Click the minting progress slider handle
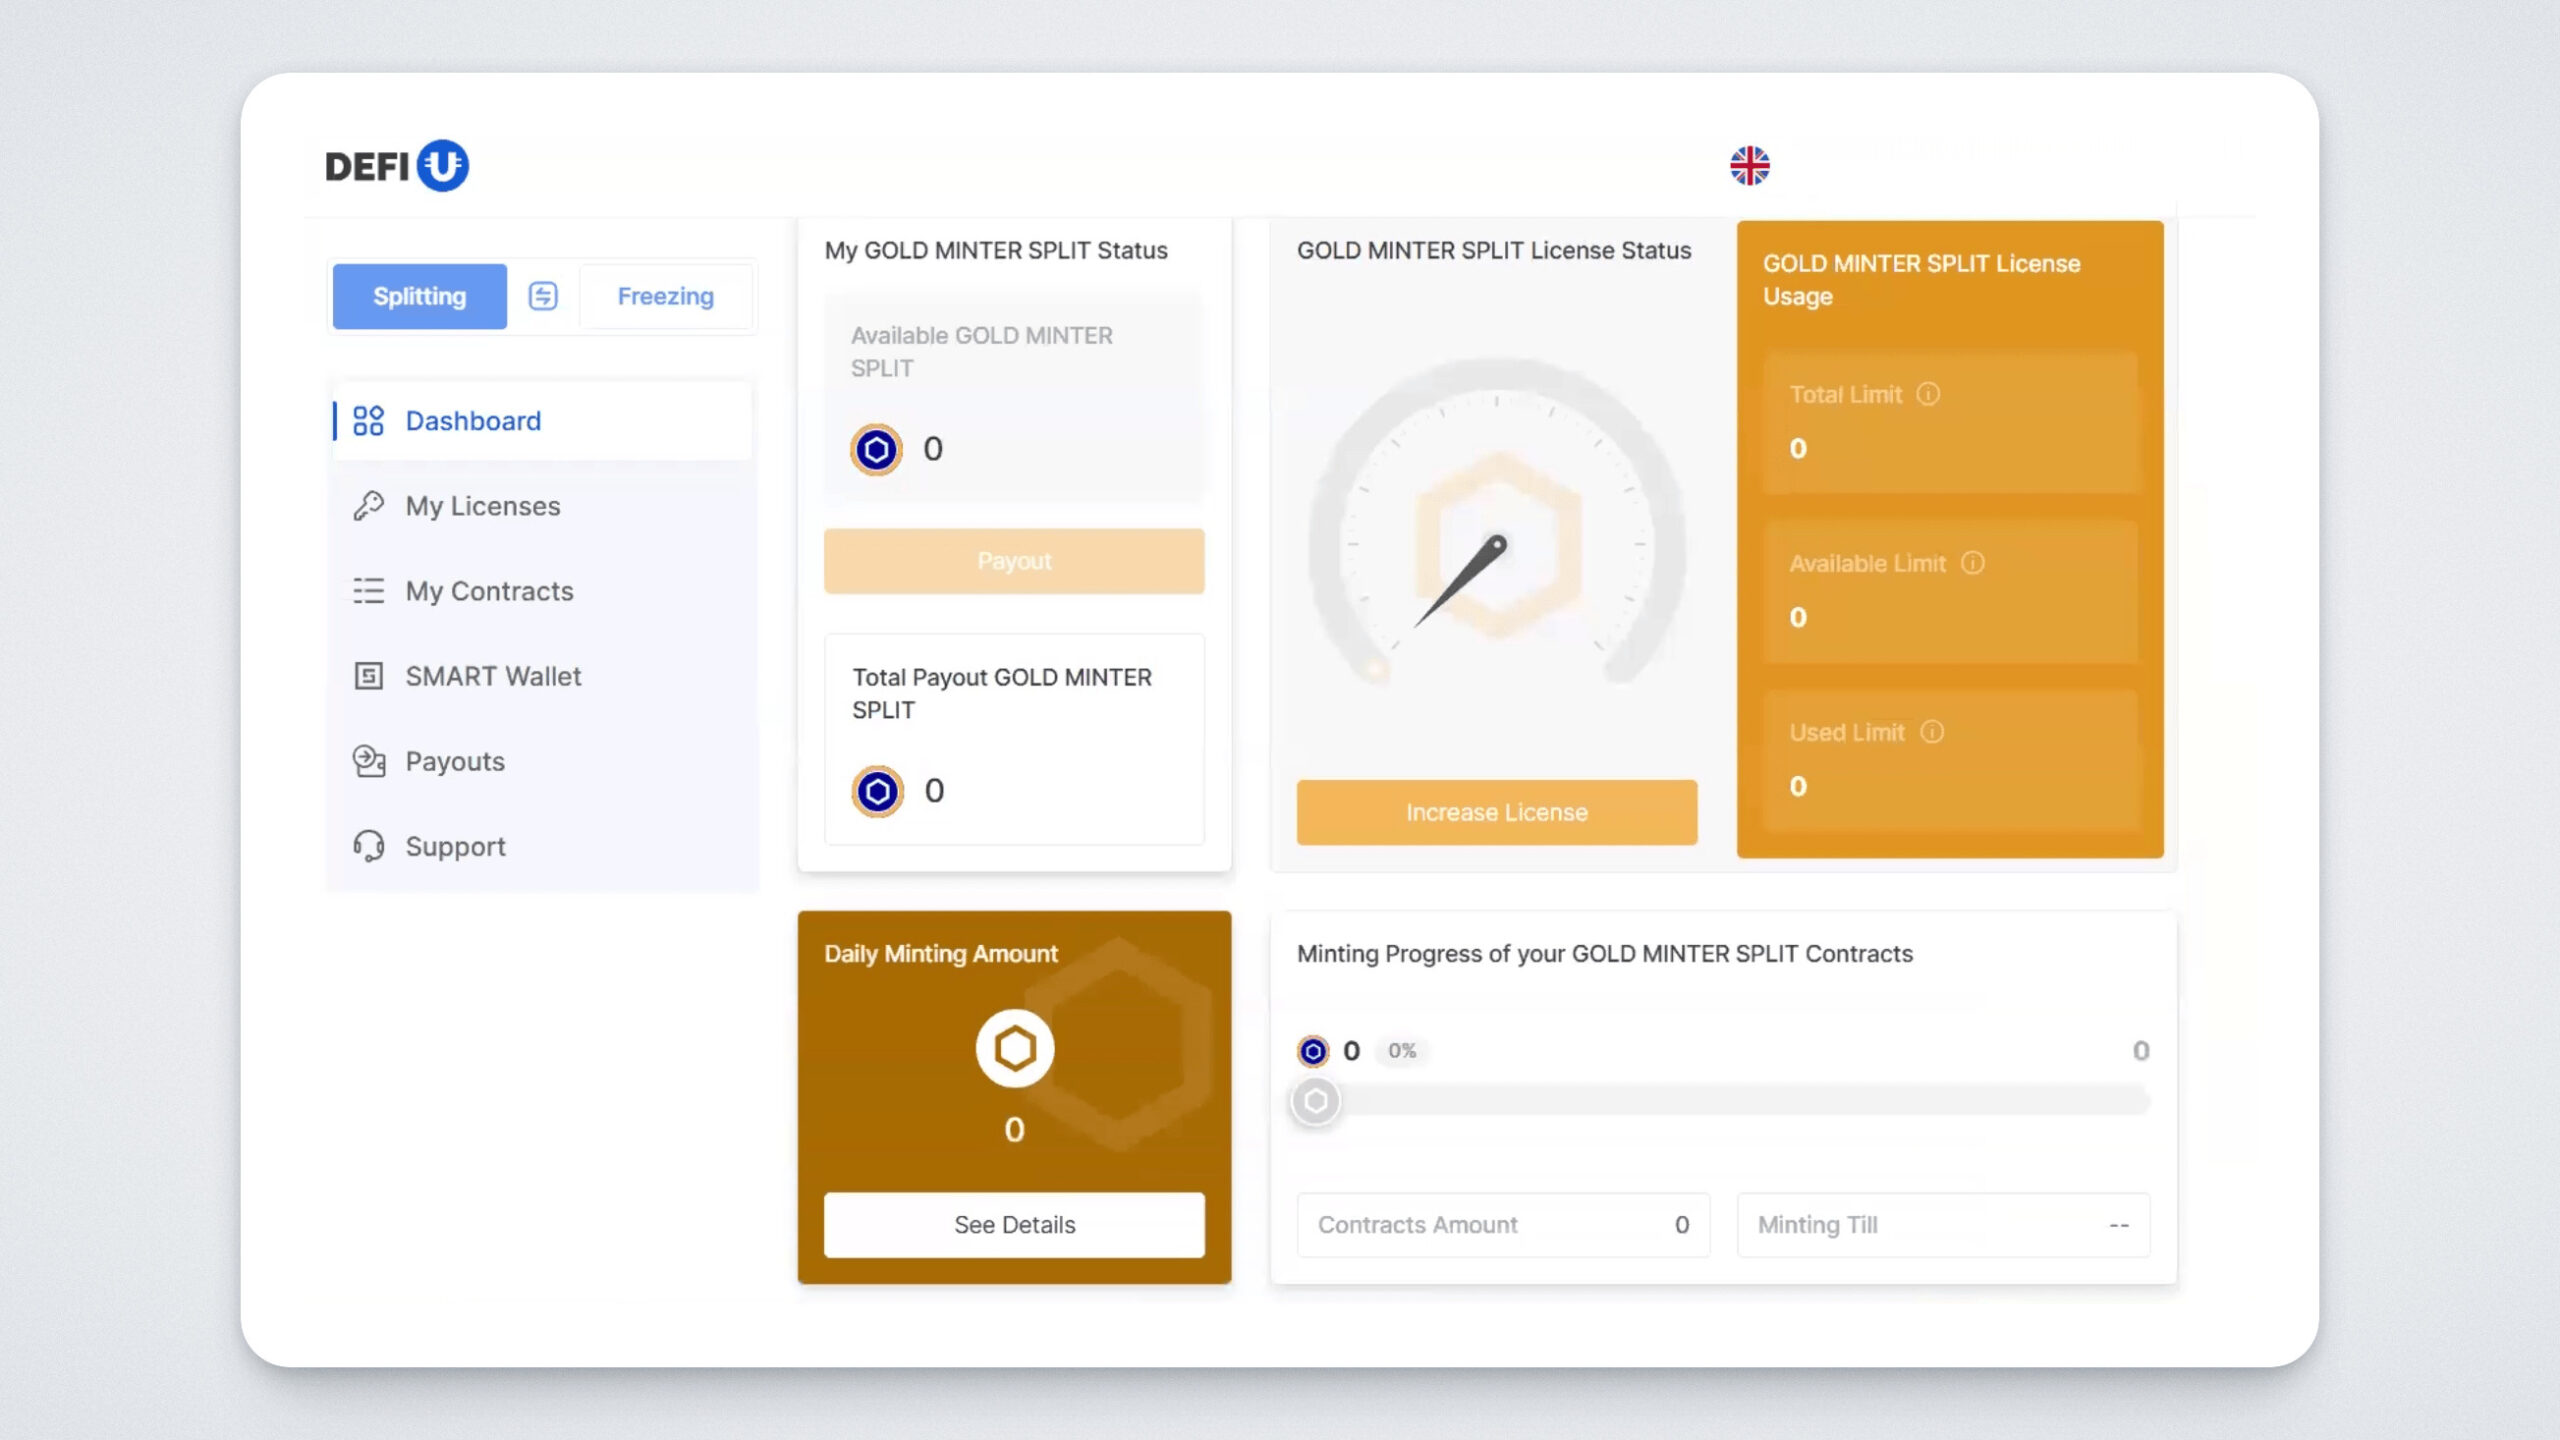Viewport: 2560px width, 1440px height. click(1315, 1101)
